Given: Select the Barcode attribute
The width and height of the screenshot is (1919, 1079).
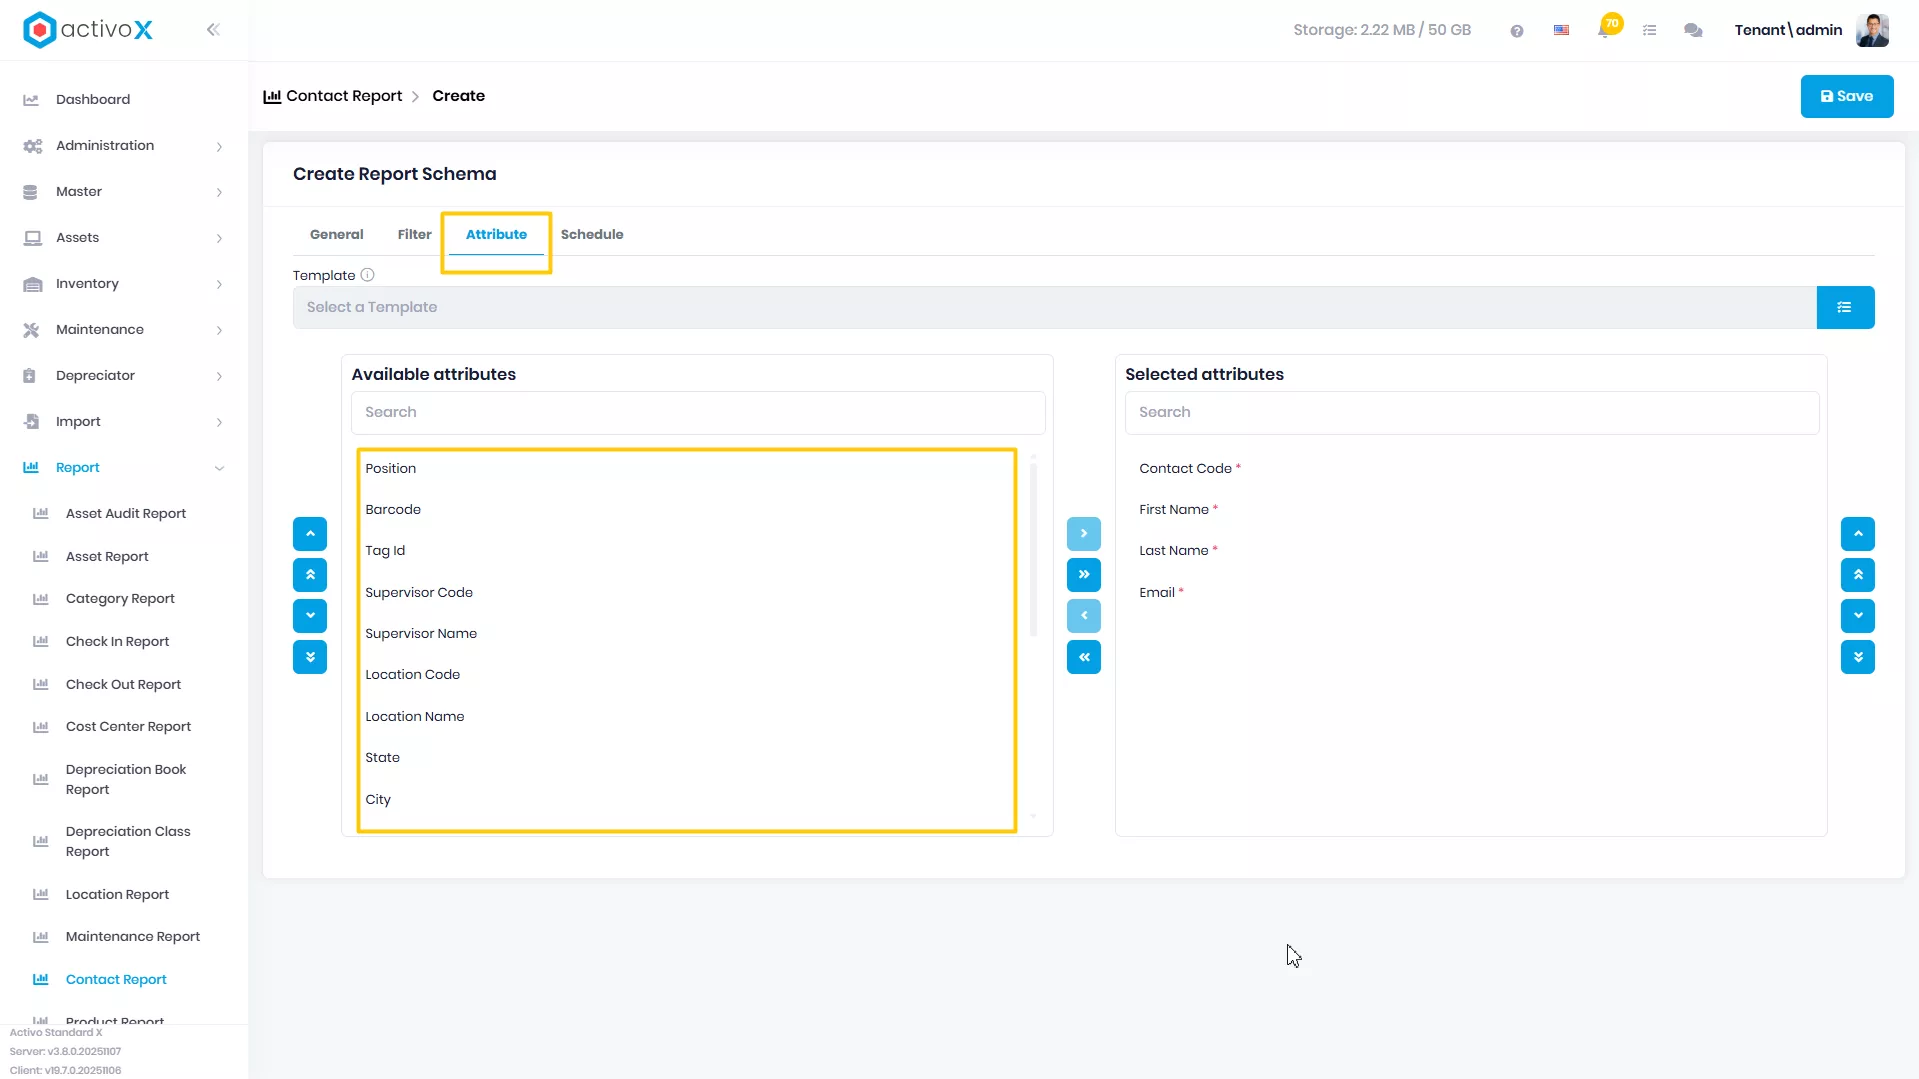Looking at the screenshot, I should [393, 510].
